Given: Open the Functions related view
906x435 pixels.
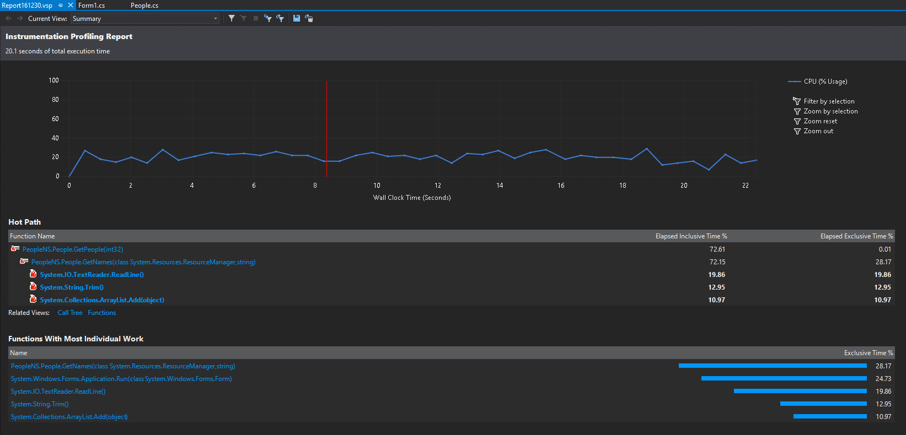Looking at the screenshot, I should pos(102,313).
